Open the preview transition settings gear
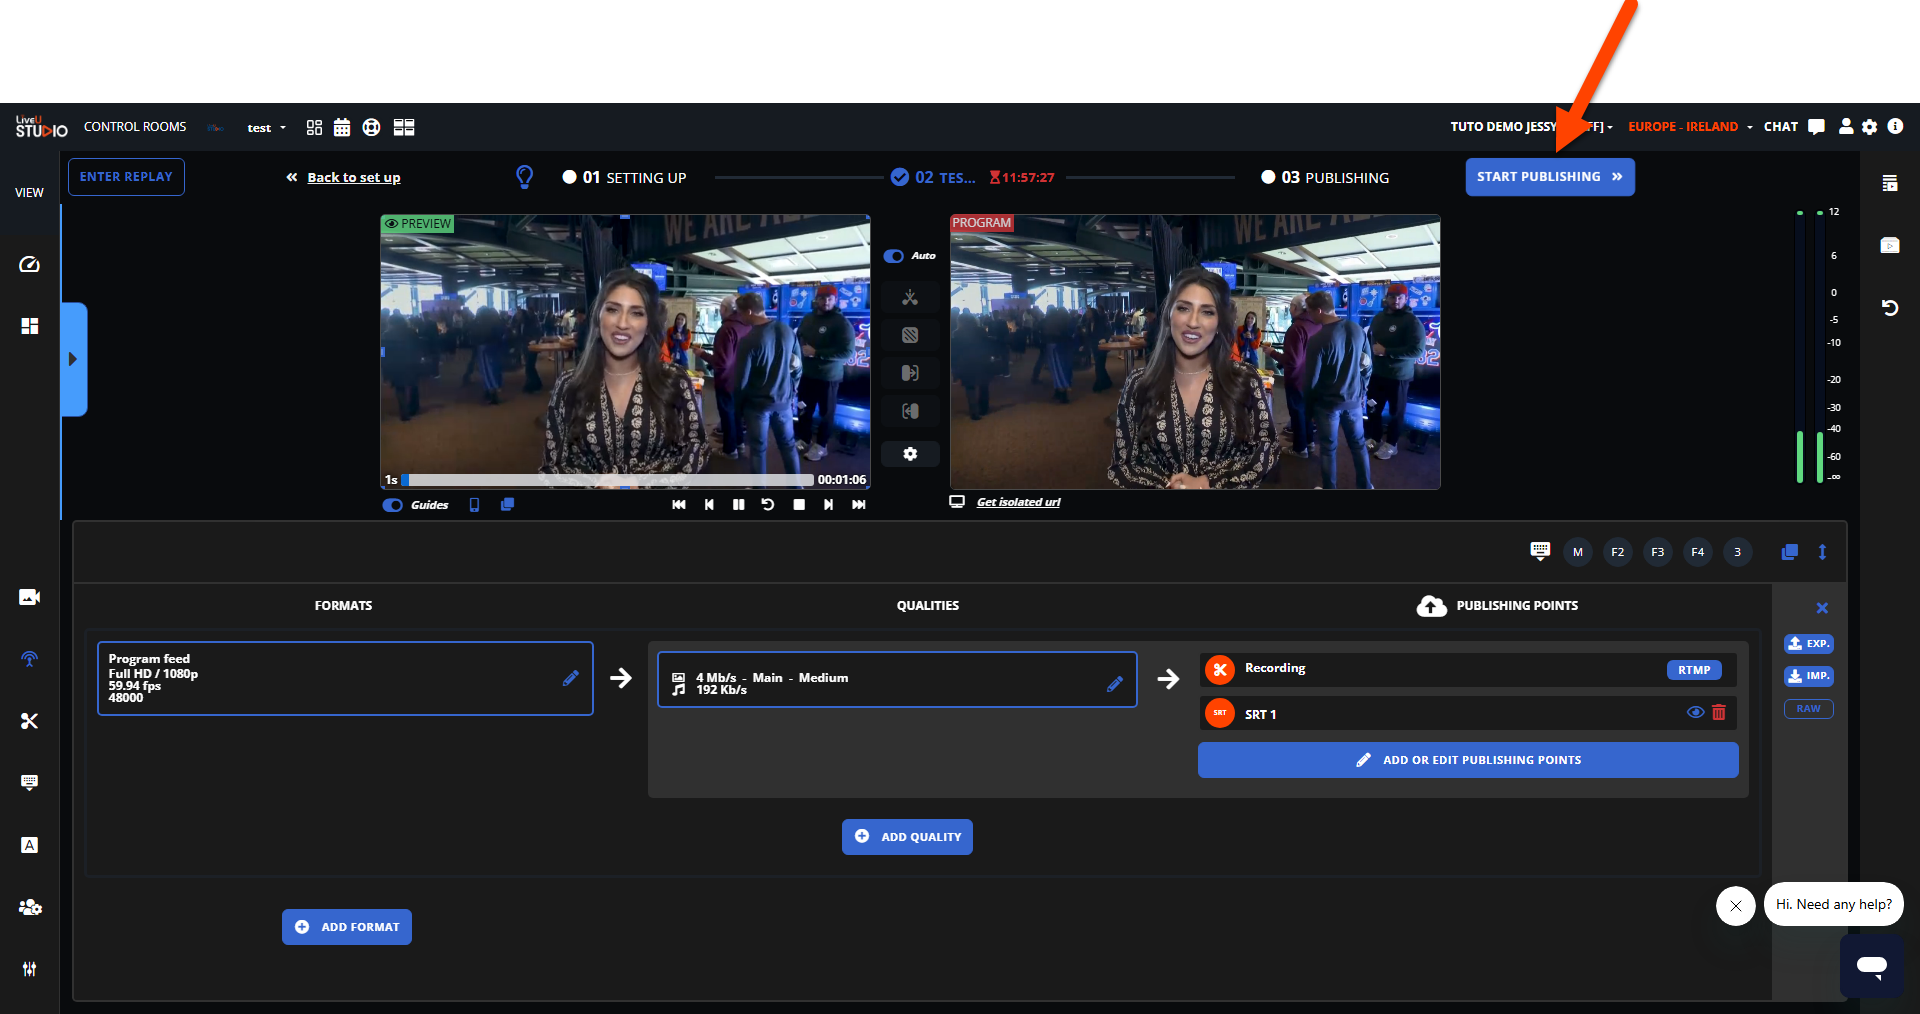The height and width of the screenshot is (1014, 1920). click(910, 454)
